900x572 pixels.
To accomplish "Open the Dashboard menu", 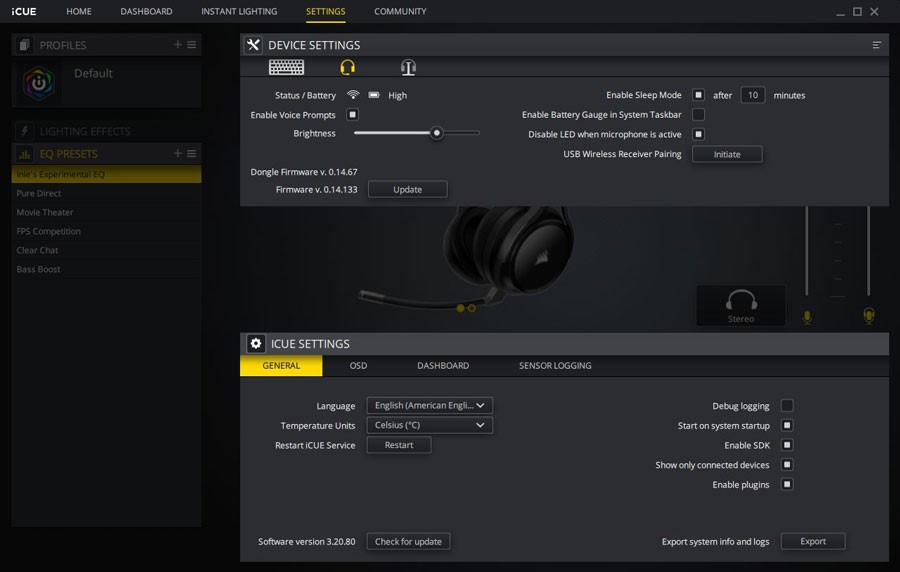I will coord(146,11).
